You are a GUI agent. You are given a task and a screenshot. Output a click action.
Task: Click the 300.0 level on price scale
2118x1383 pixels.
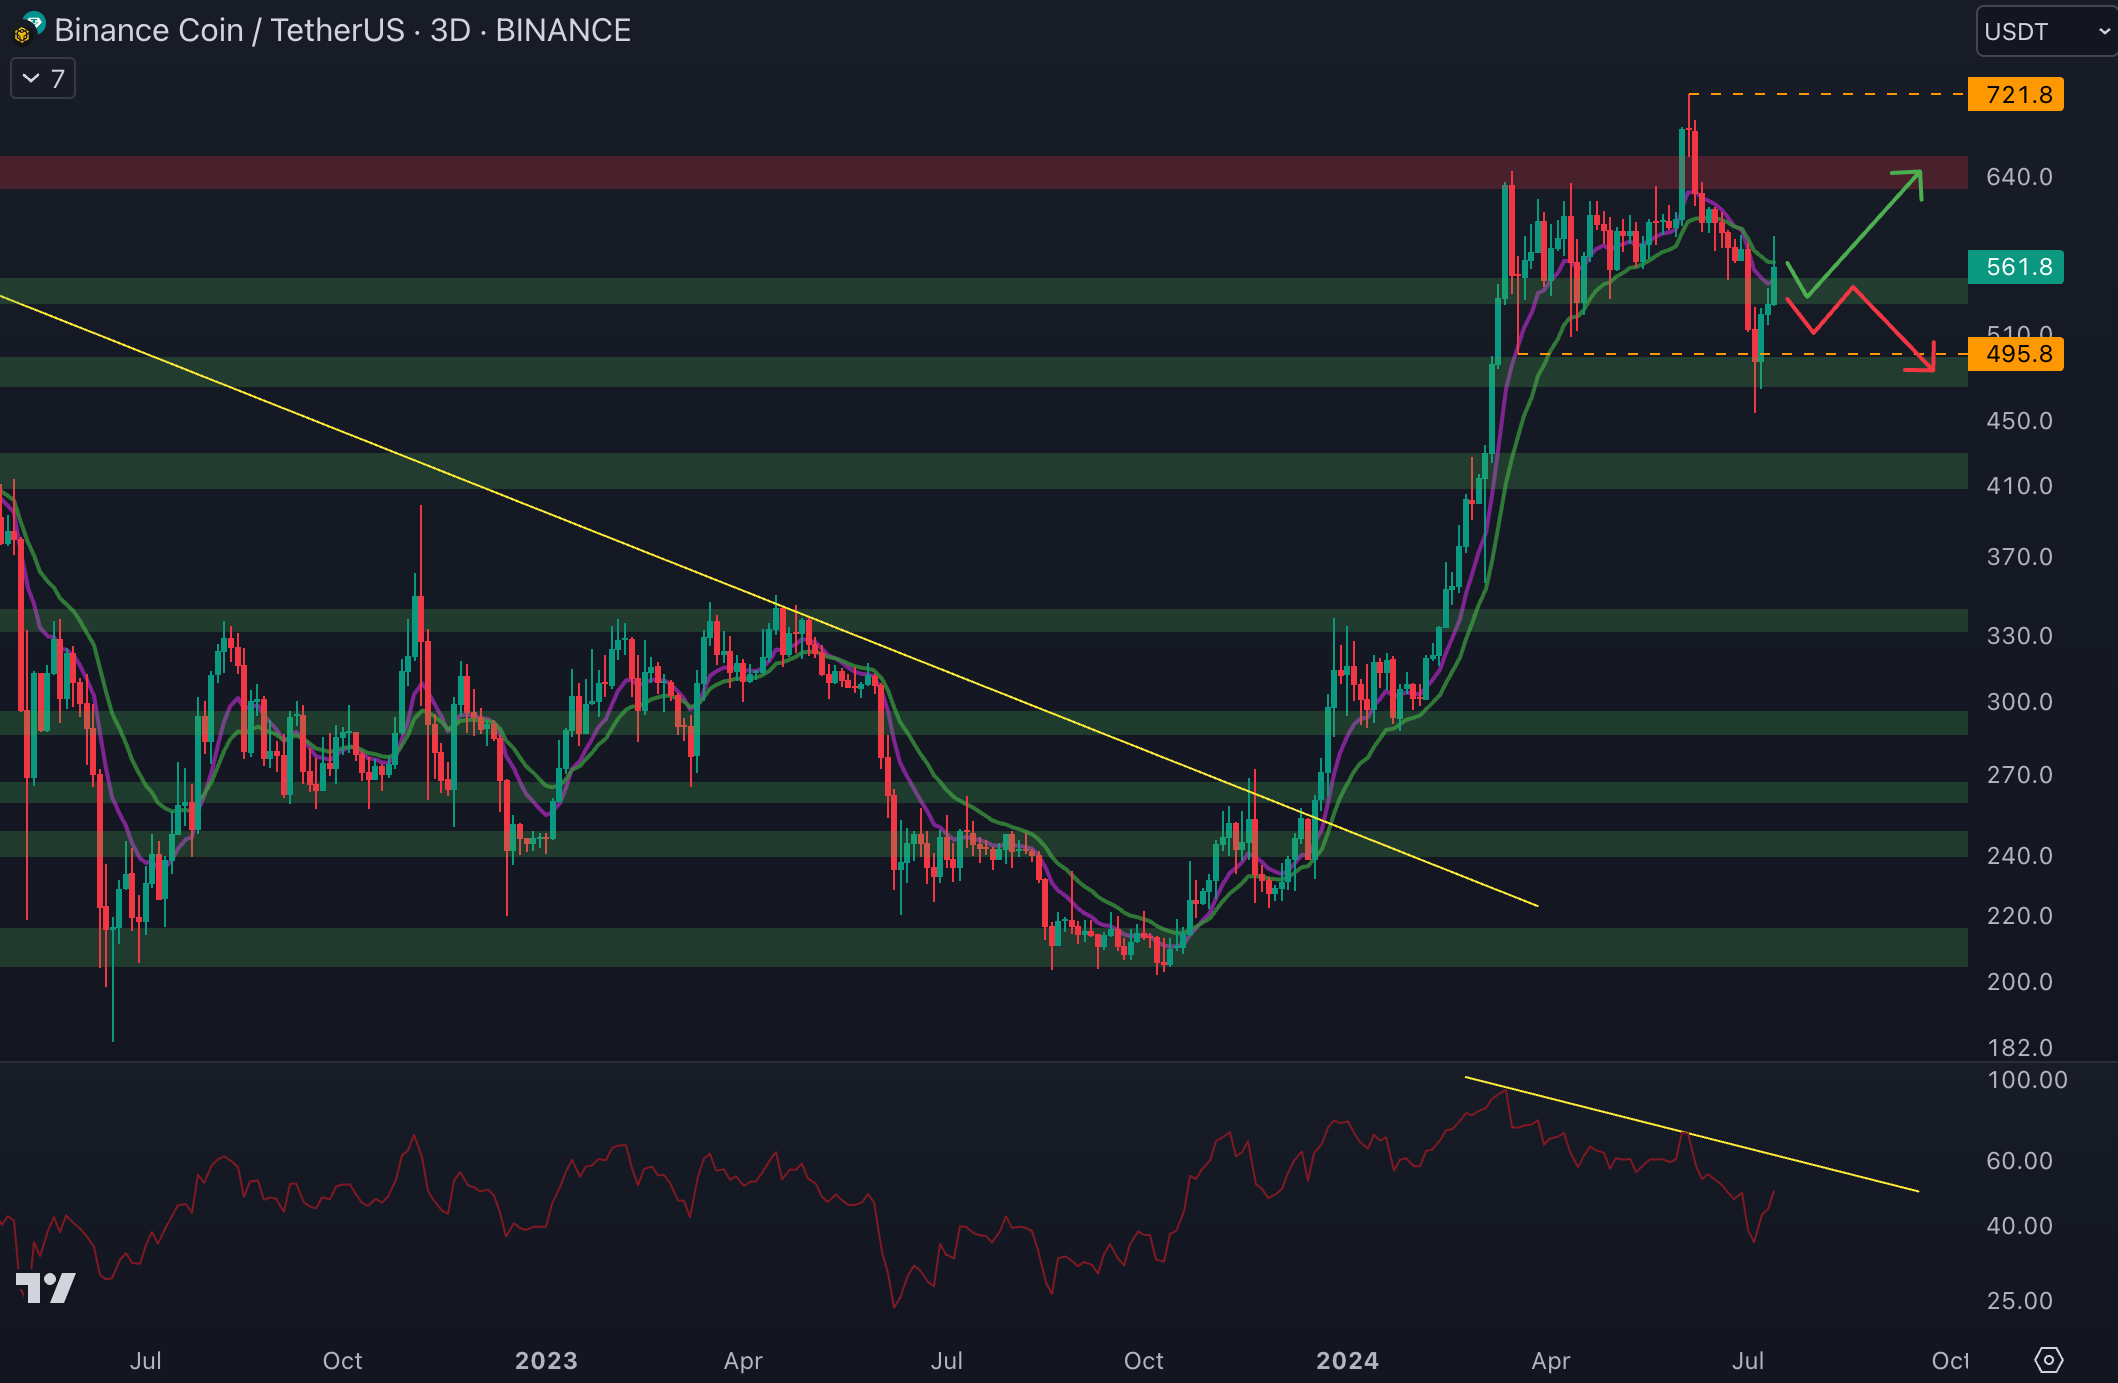2018,702
